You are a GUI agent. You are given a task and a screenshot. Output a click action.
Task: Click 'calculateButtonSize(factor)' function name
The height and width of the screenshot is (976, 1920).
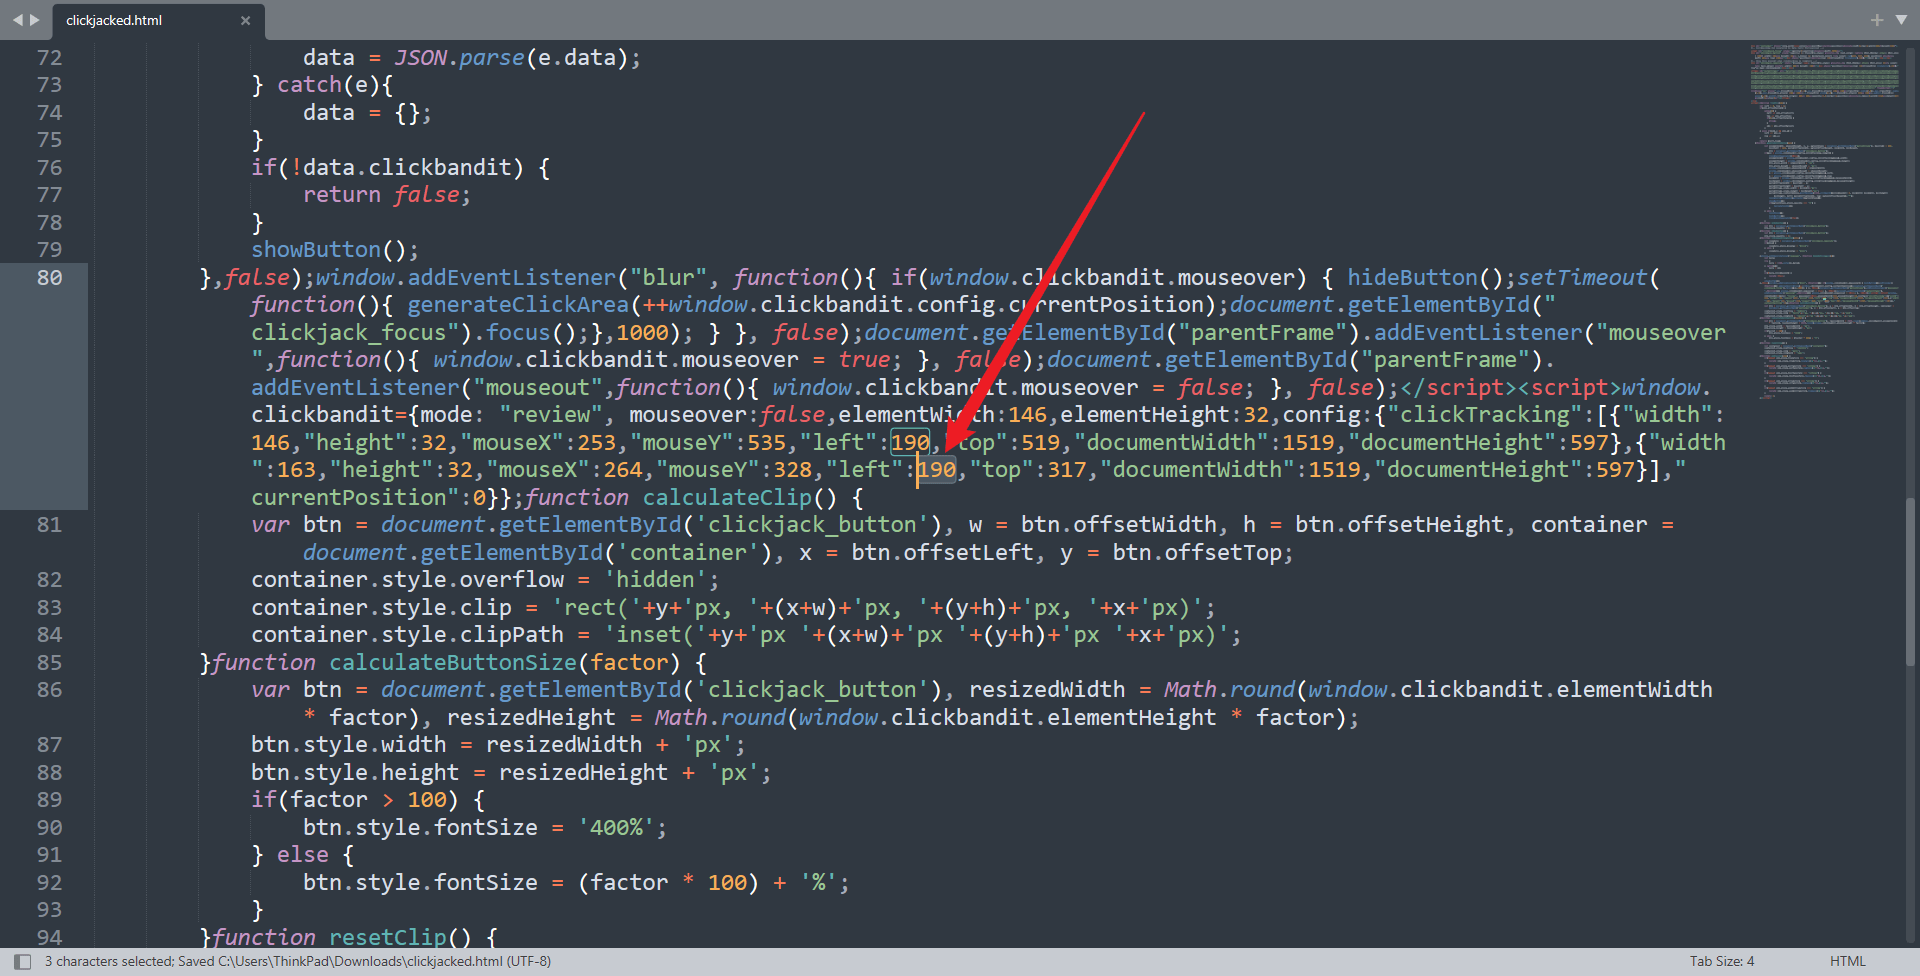pyautogui.click(x=505, y=663)
